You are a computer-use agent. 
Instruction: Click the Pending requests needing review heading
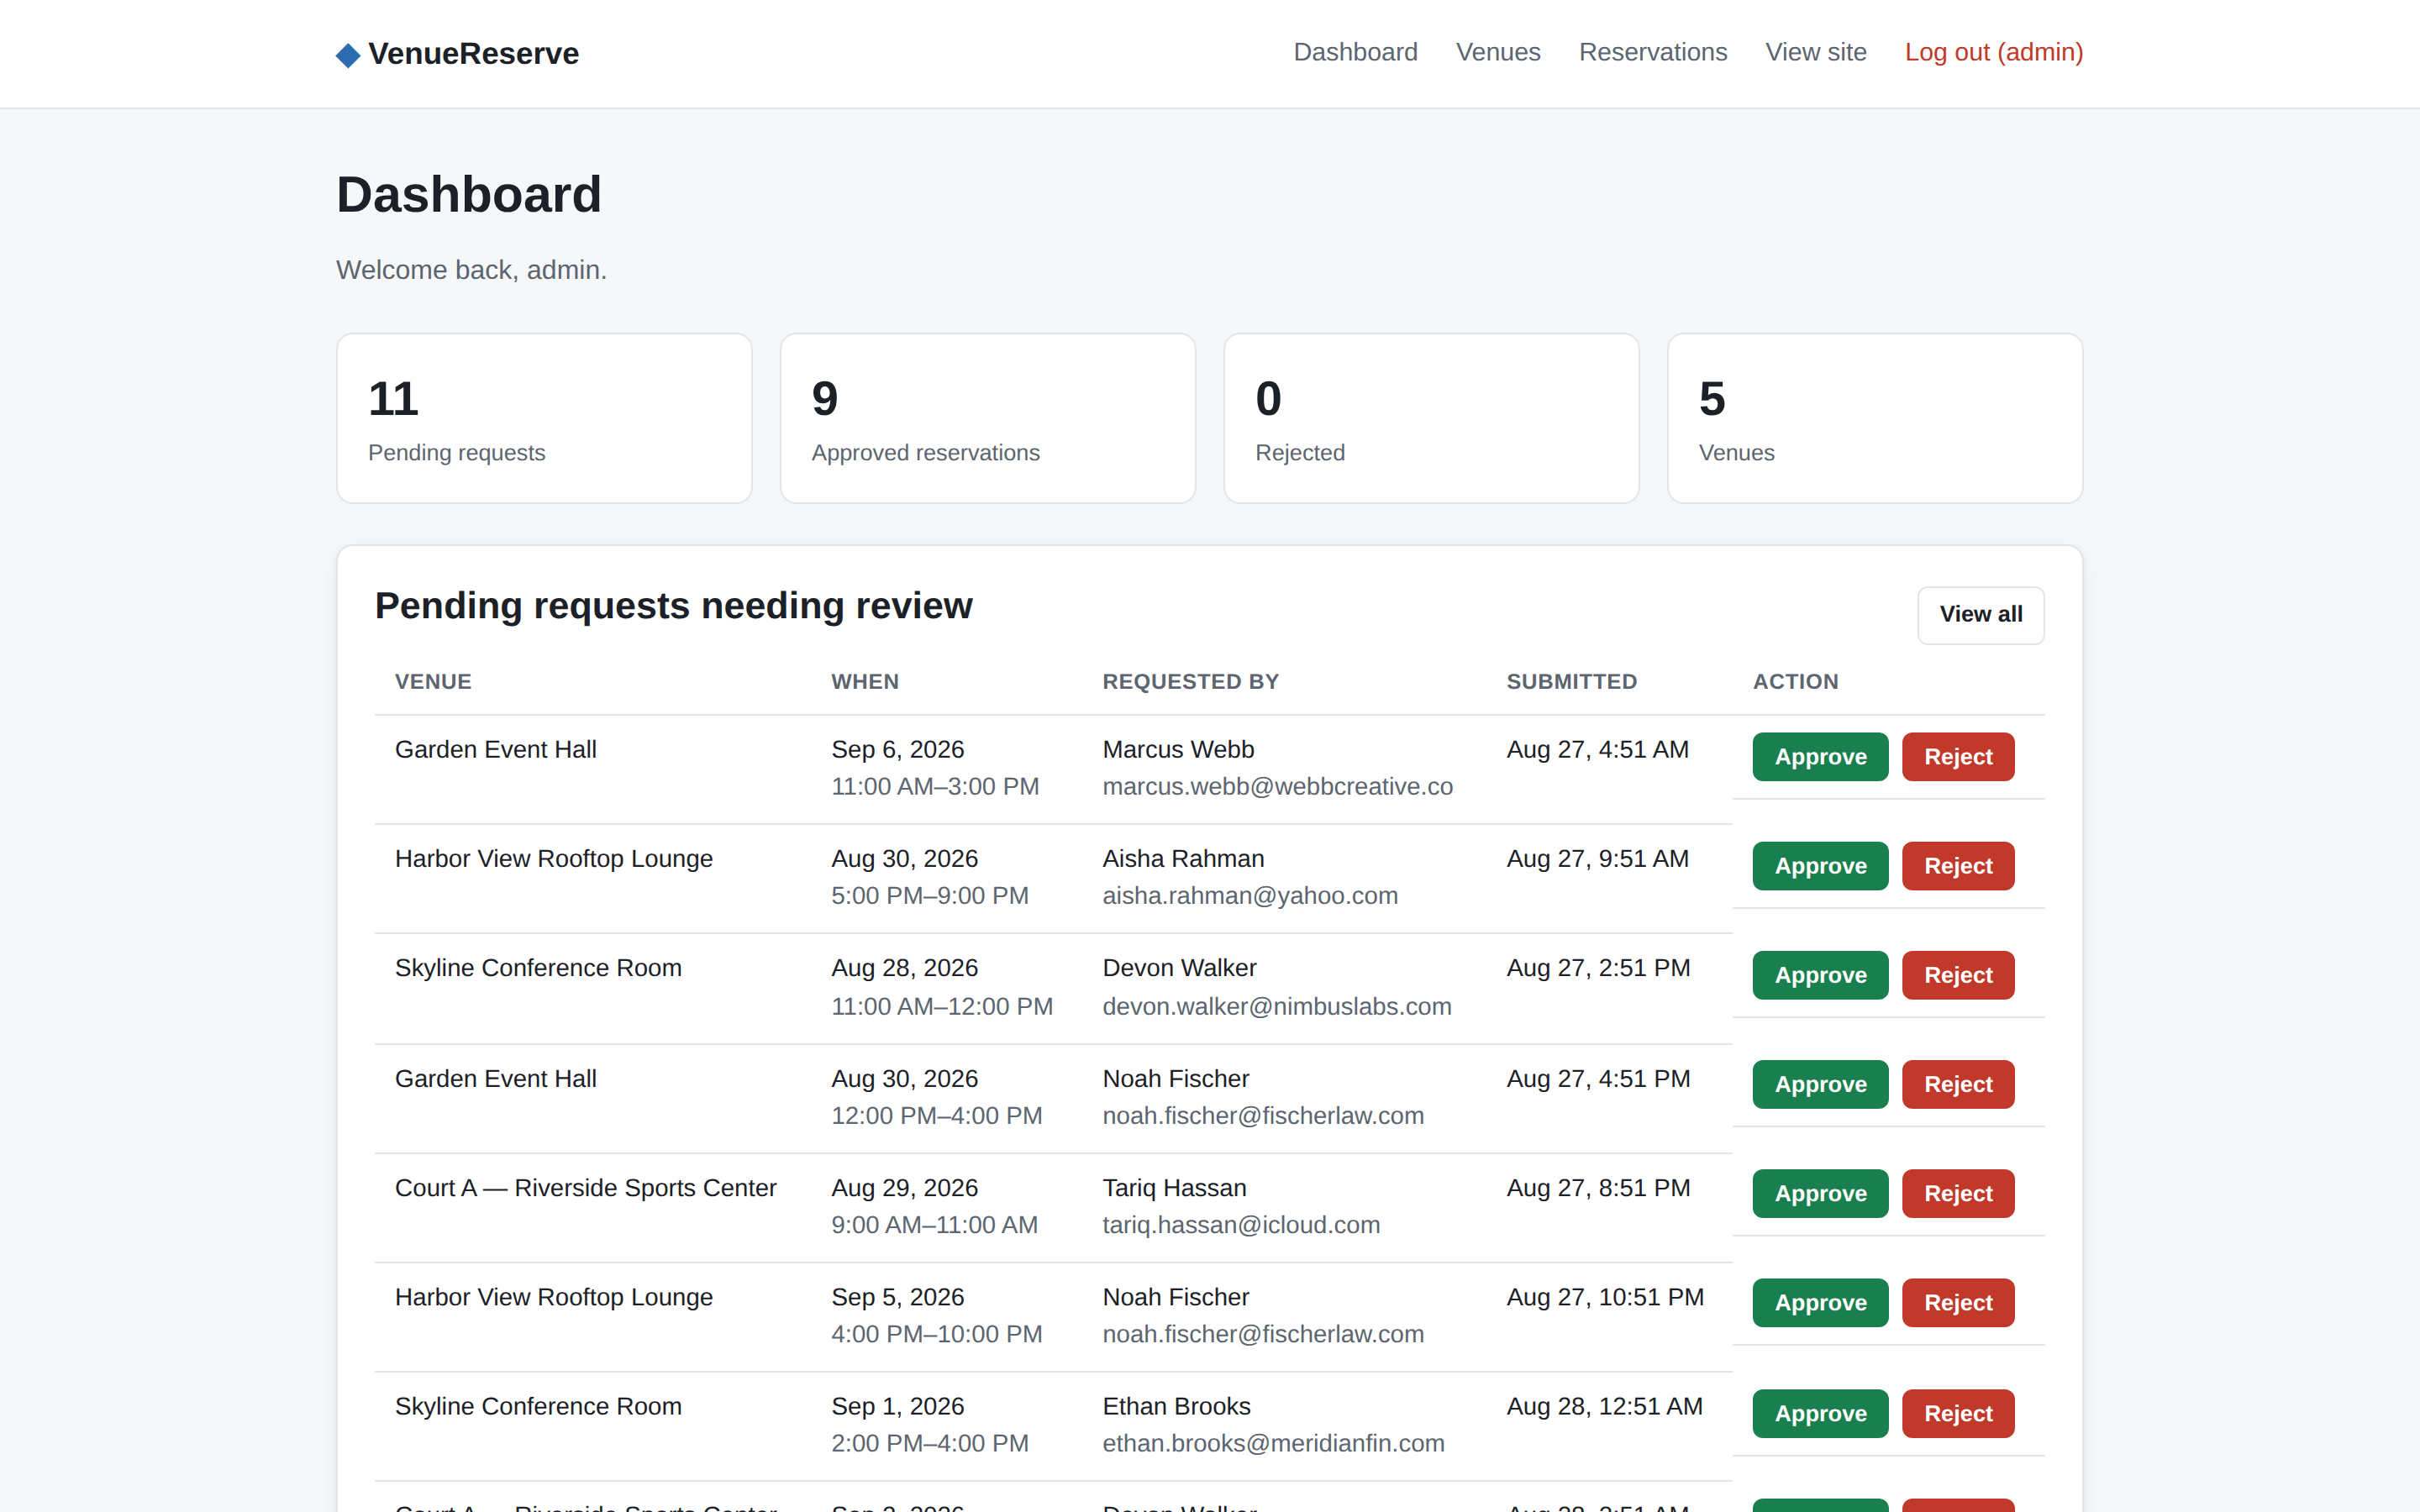coord(673,606)
